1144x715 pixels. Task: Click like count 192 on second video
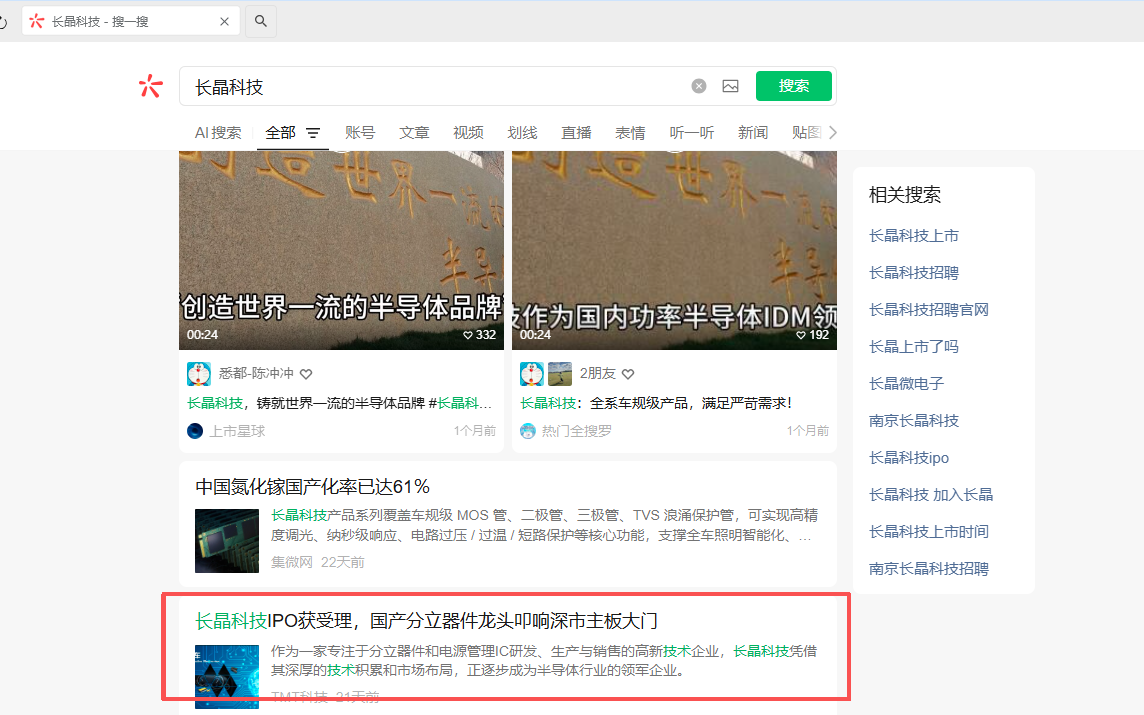(x=813, y=335)
